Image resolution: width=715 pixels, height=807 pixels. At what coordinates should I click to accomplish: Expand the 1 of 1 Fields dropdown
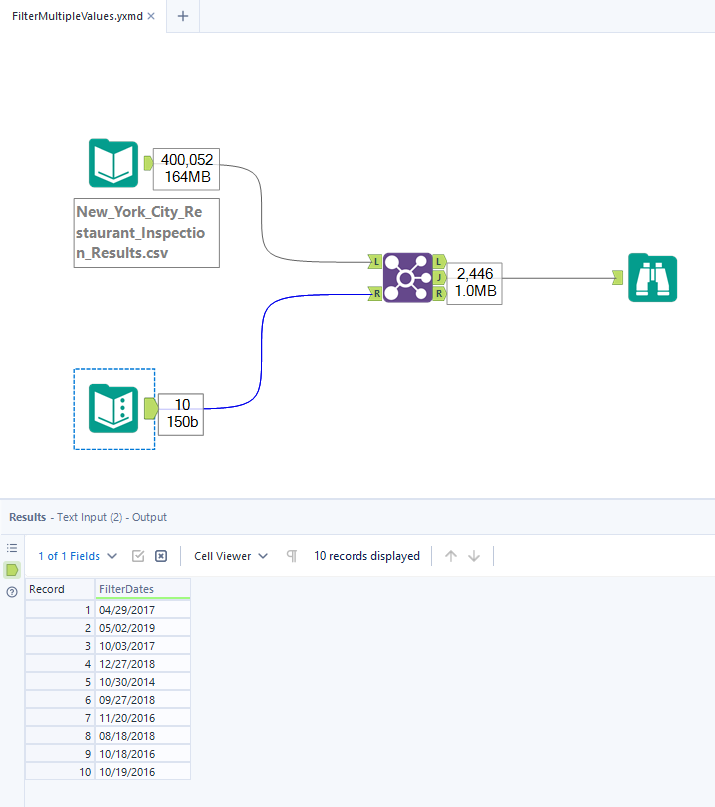(78, 556)
